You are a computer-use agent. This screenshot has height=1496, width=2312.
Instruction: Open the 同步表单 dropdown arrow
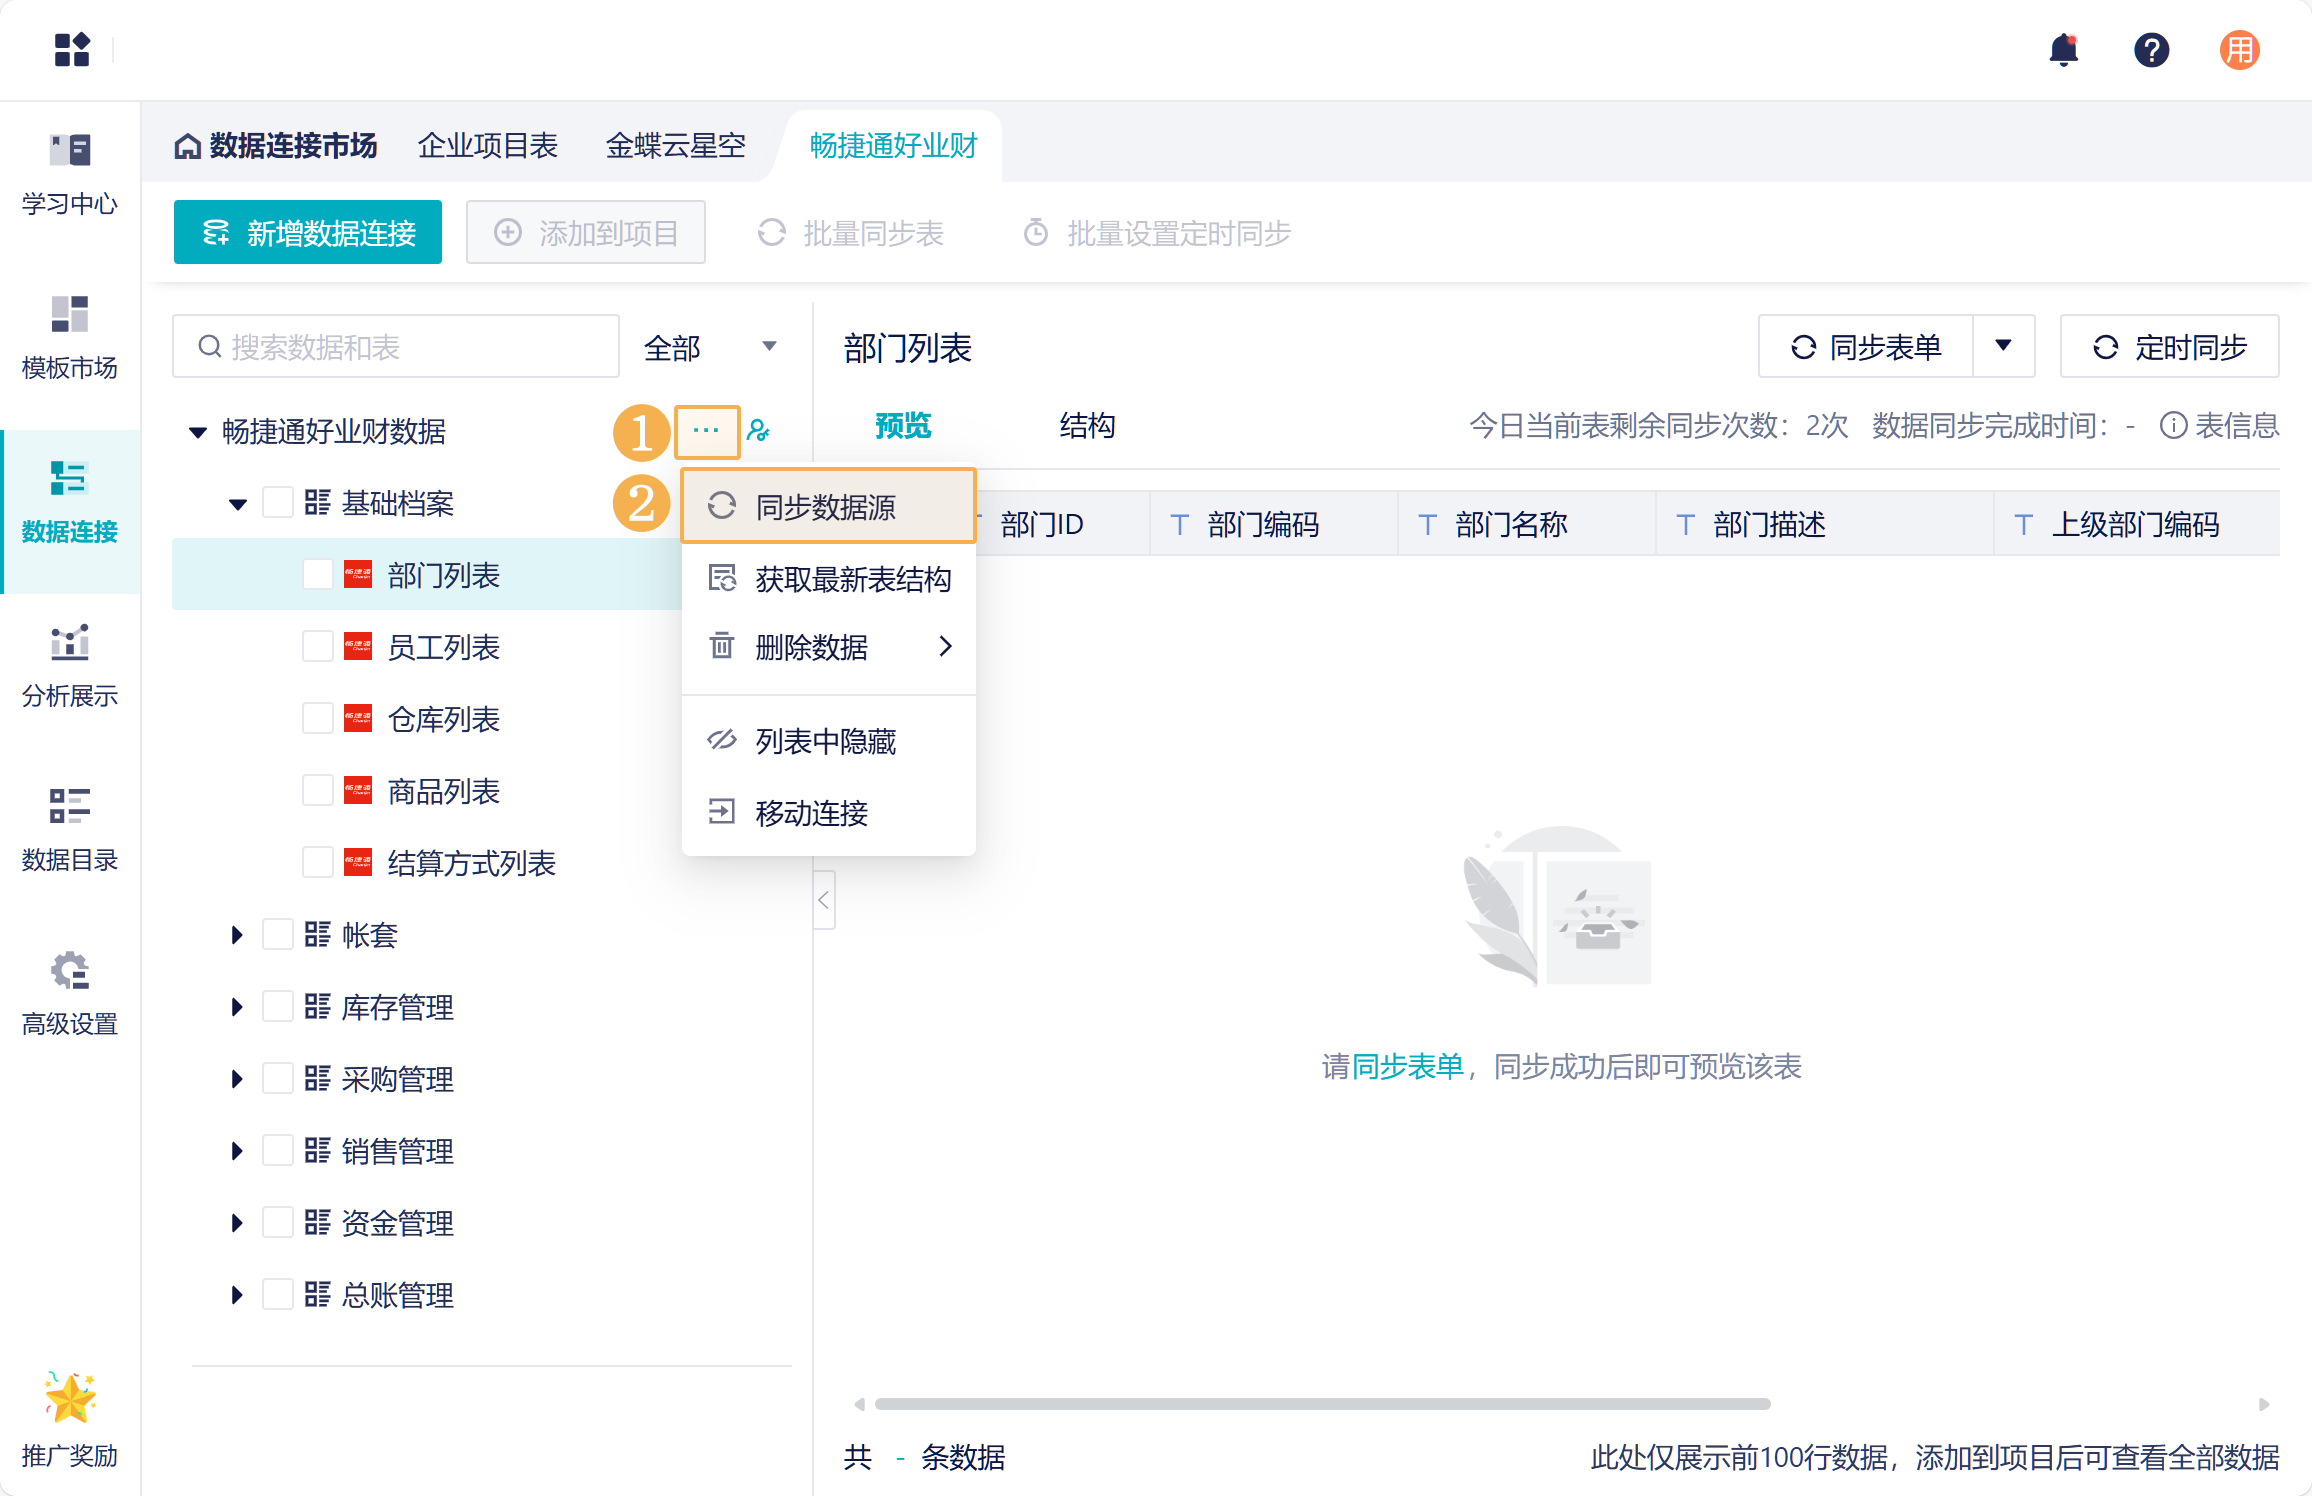(2003, 346)
